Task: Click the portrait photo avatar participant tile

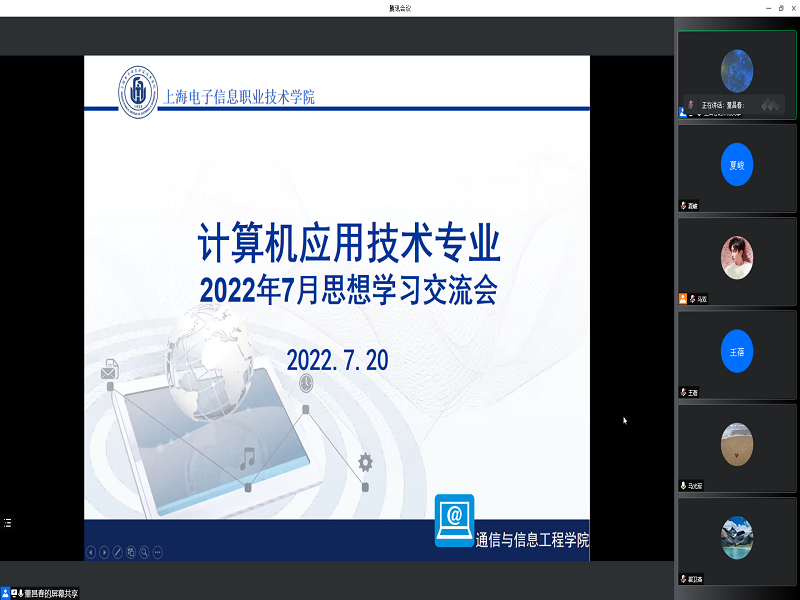Action: tap(737, 258)
